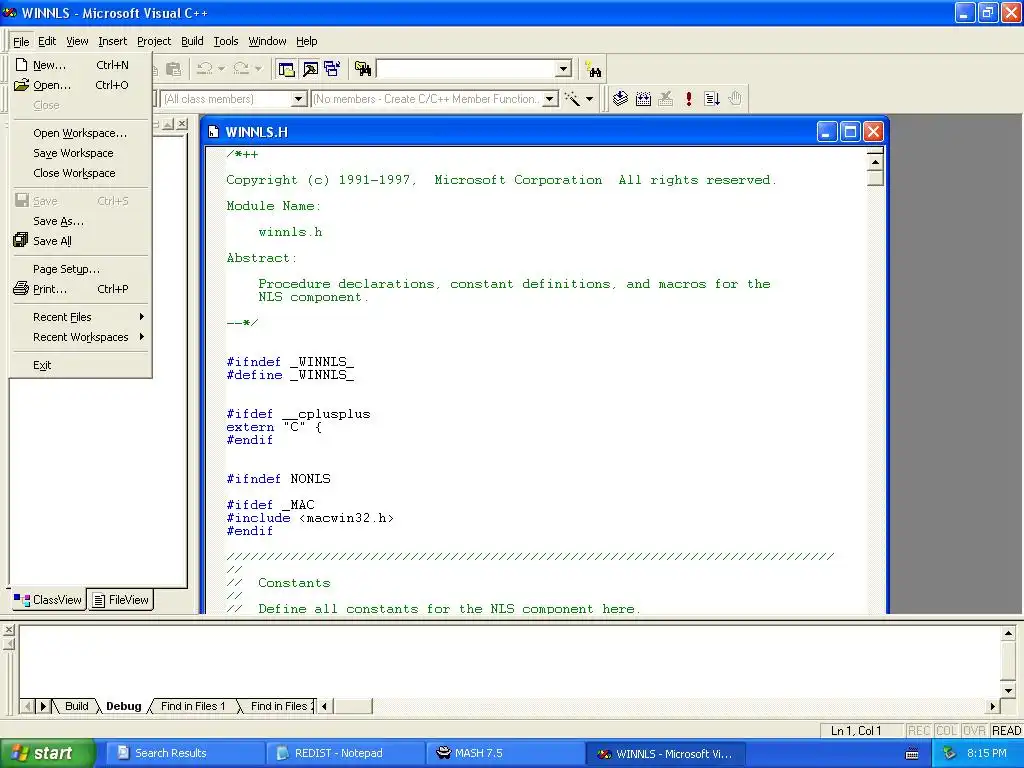The width and height of the screenshot is (1024, 768).
Task: Select the Build output tab
Action: [76, 706]
